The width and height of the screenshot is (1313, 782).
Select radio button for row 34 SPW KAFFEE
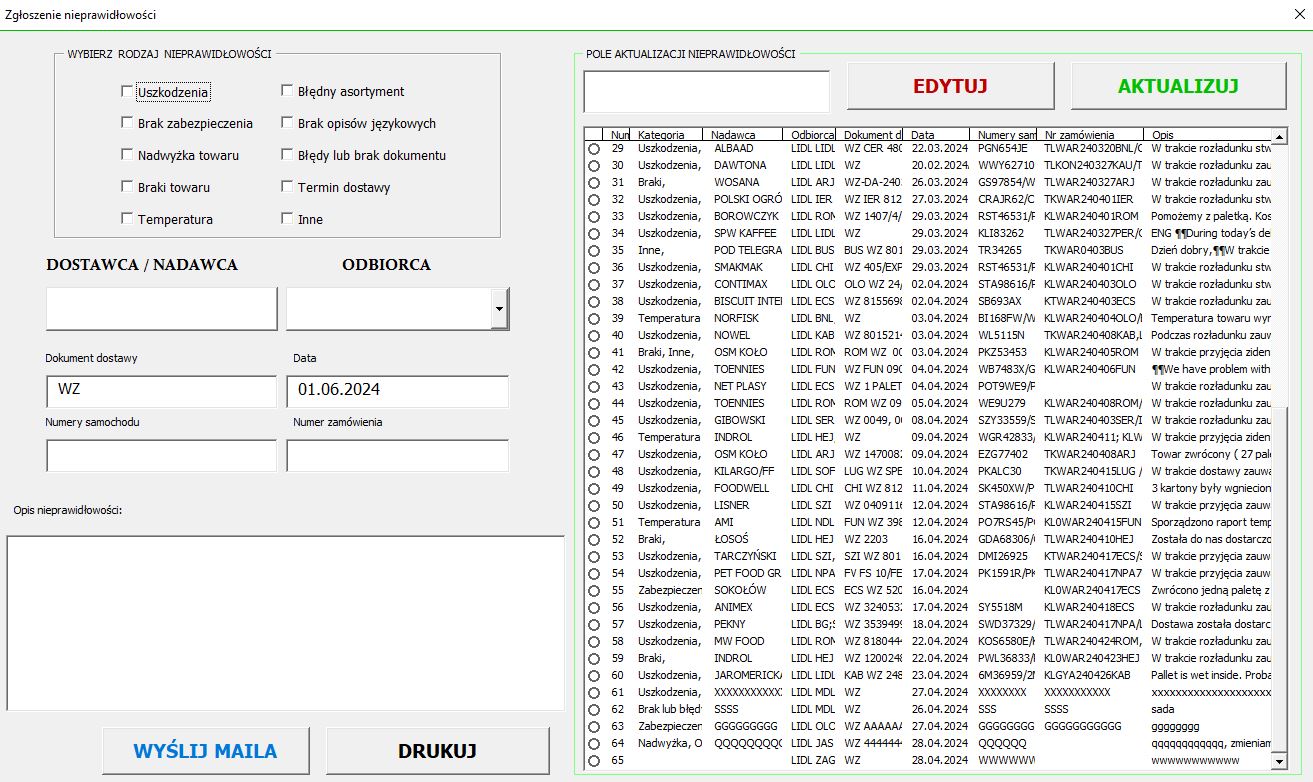593,234
